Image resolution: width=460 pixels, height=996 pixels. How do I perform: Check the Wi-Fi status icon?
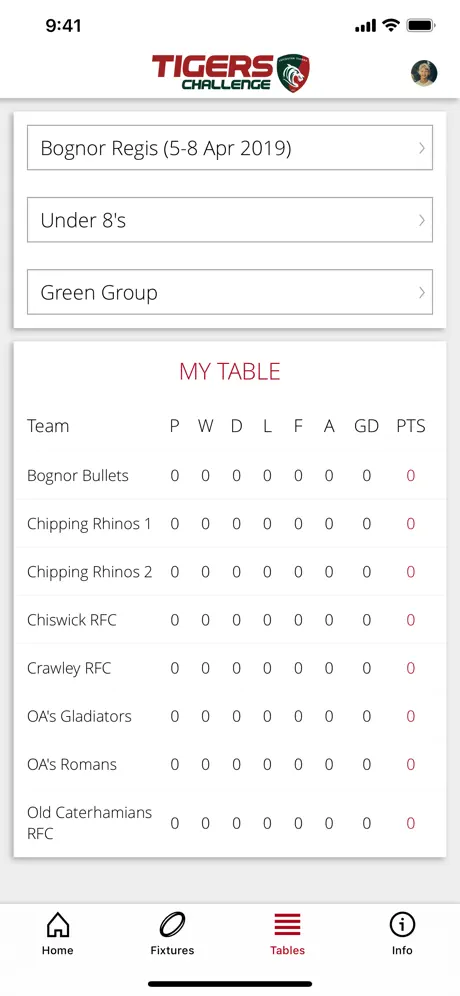[x=391, y=25]
